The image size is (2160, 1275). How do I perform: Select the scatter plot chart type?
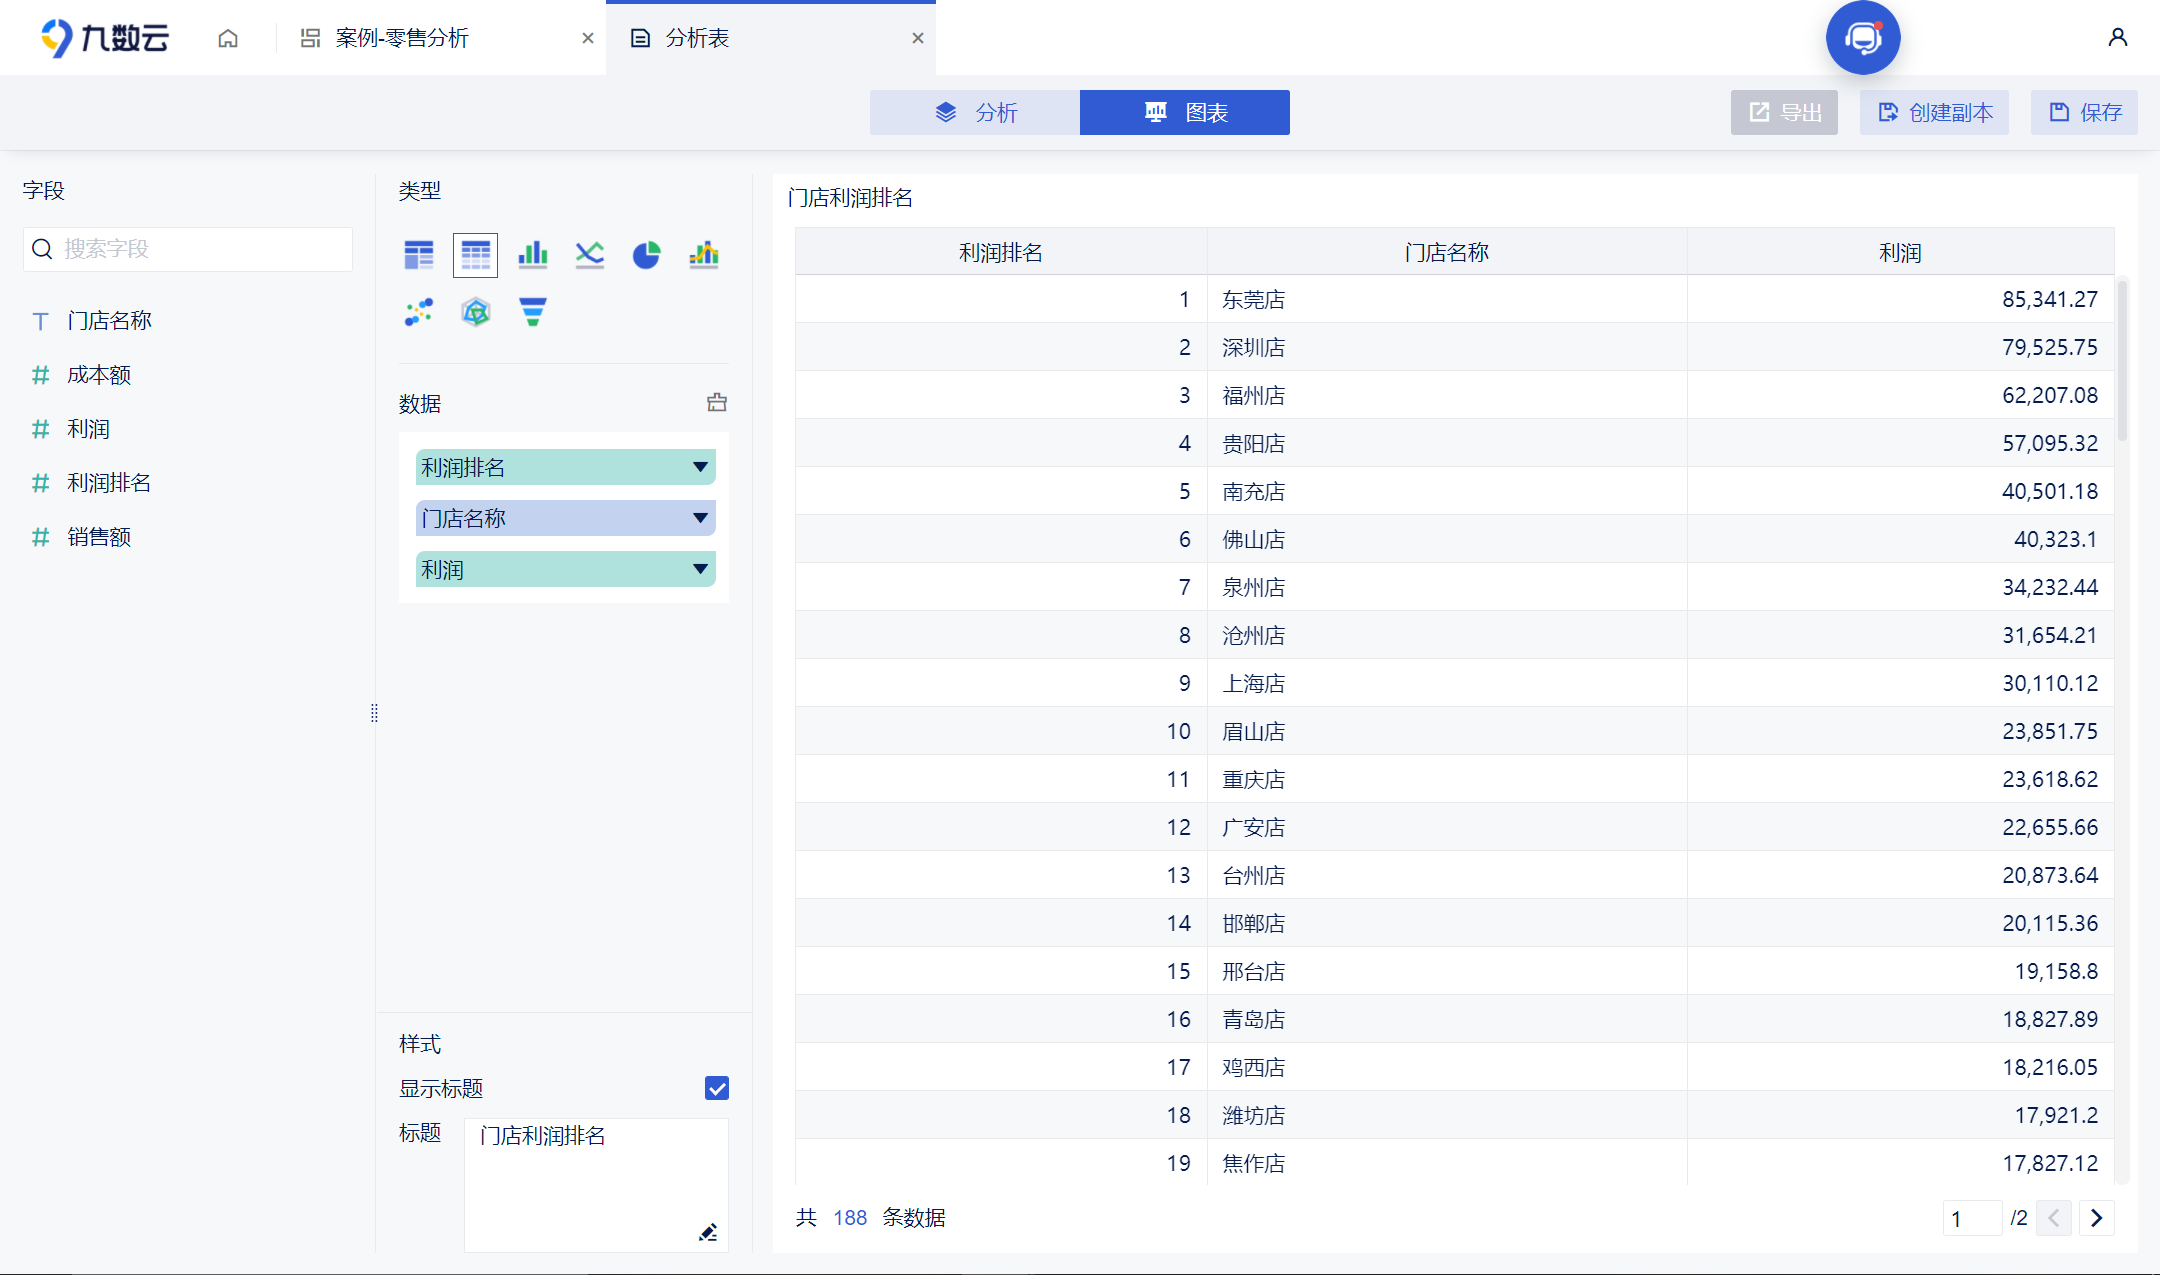(419, 312)
